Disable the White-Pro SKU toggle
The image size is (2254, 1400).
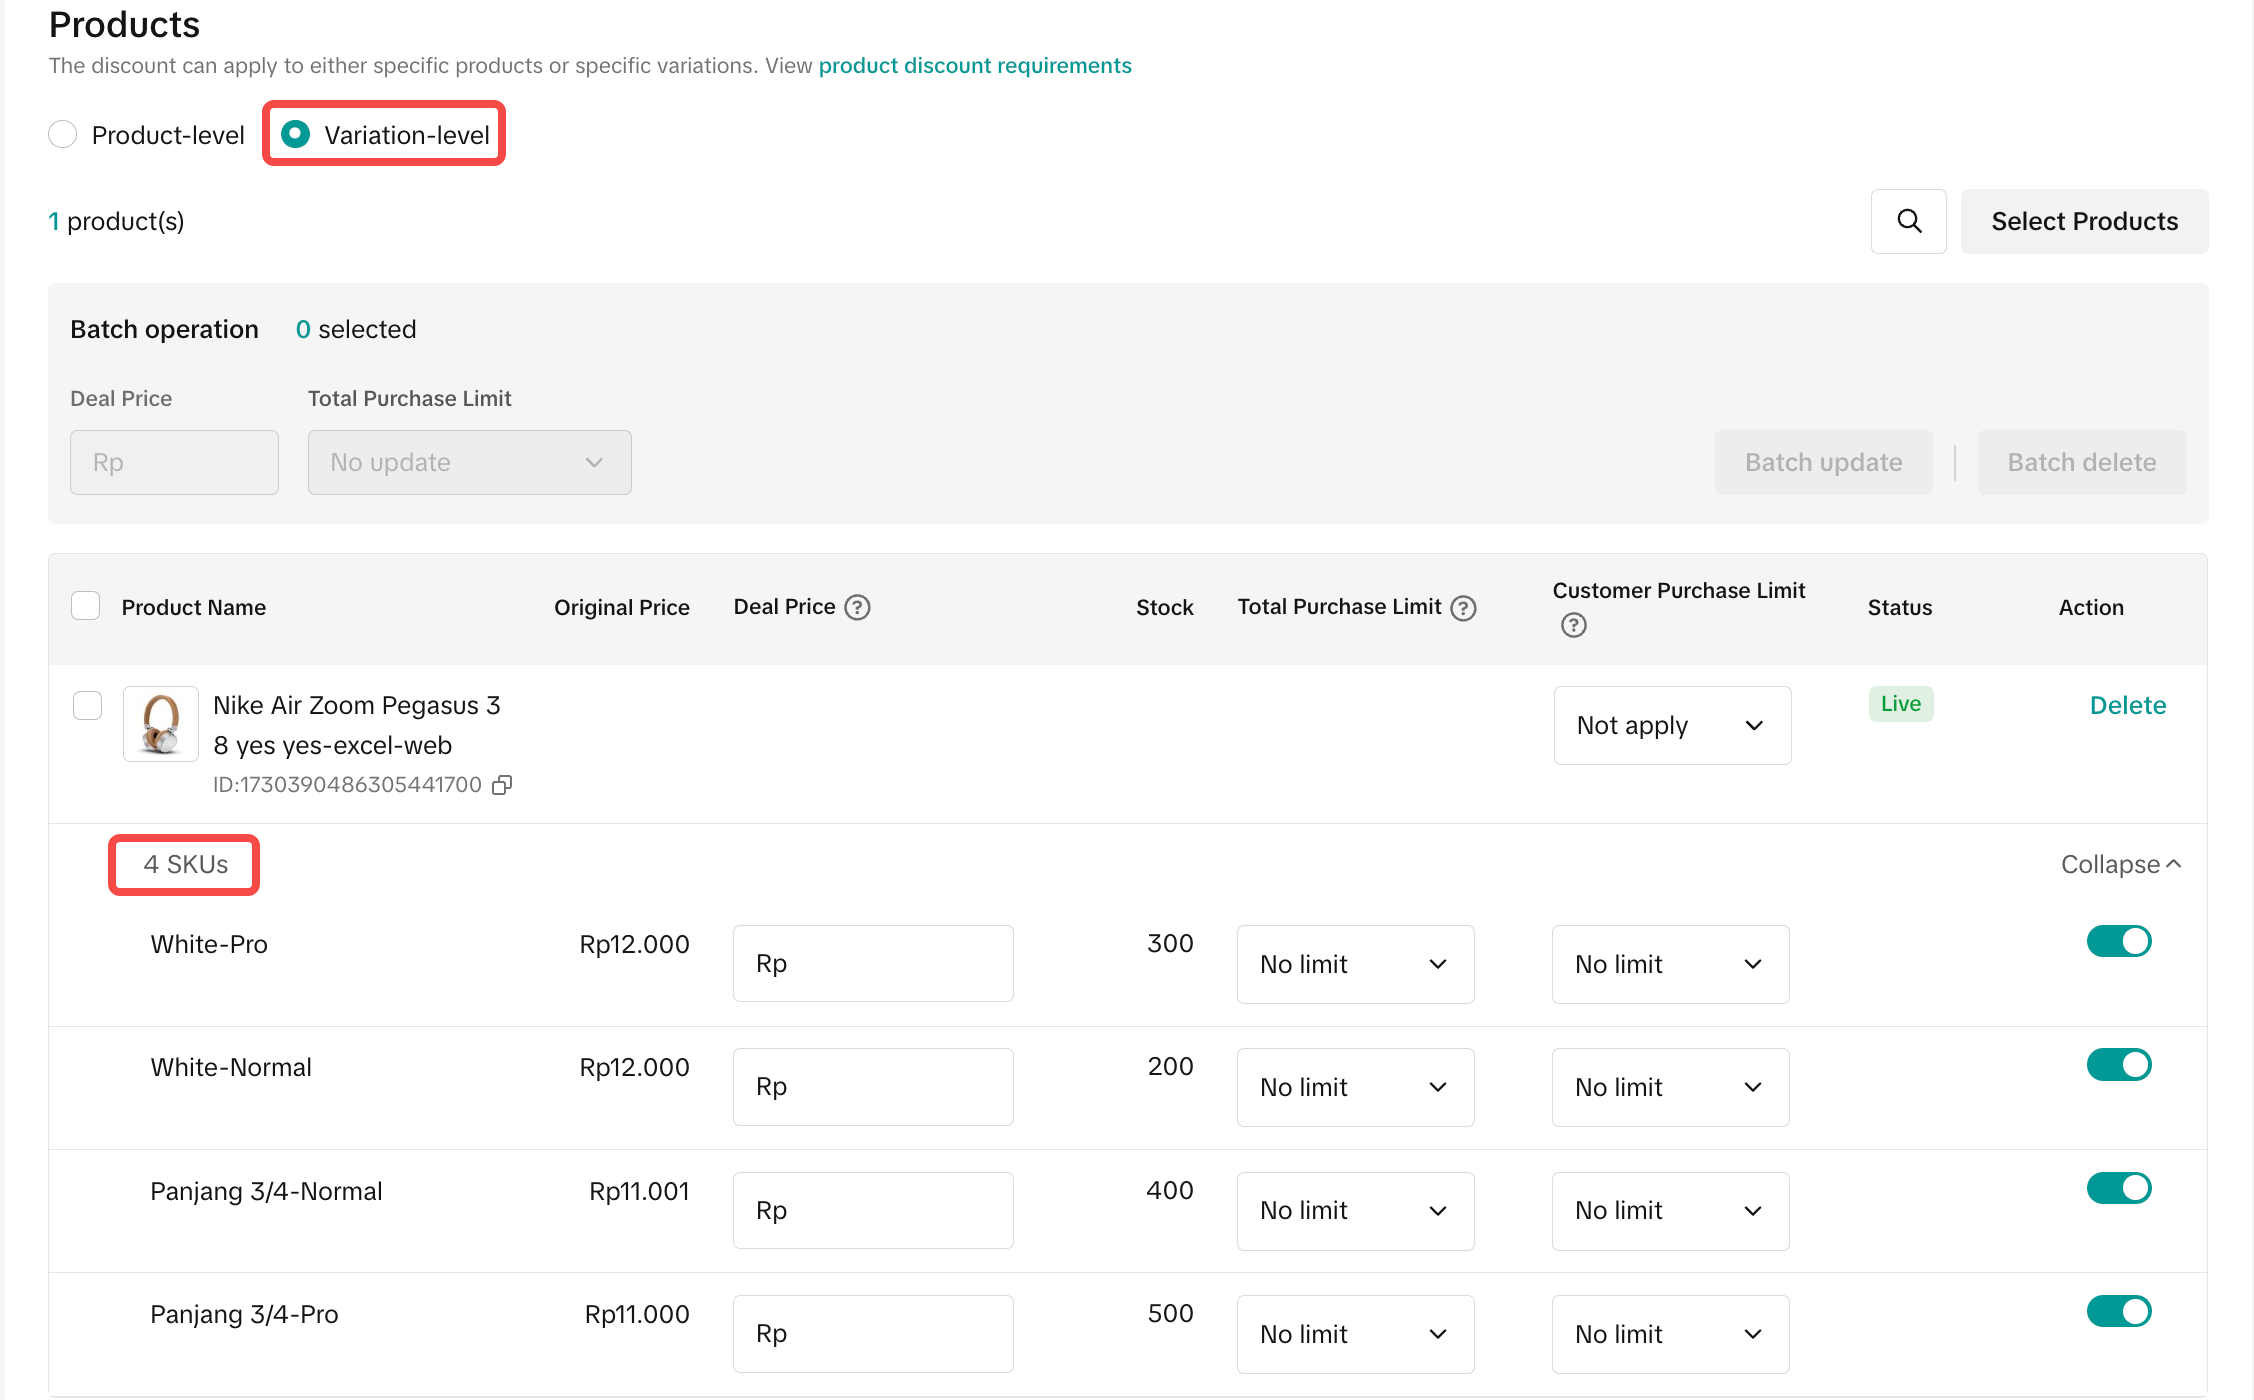(2118, 941)
